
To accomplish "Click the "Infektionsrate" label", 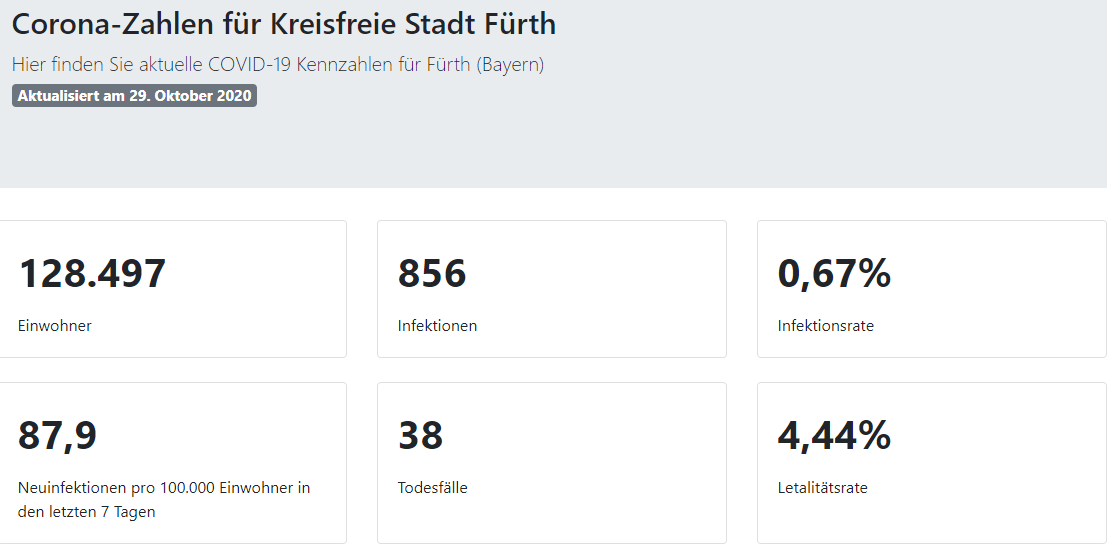I will point(825,326).
